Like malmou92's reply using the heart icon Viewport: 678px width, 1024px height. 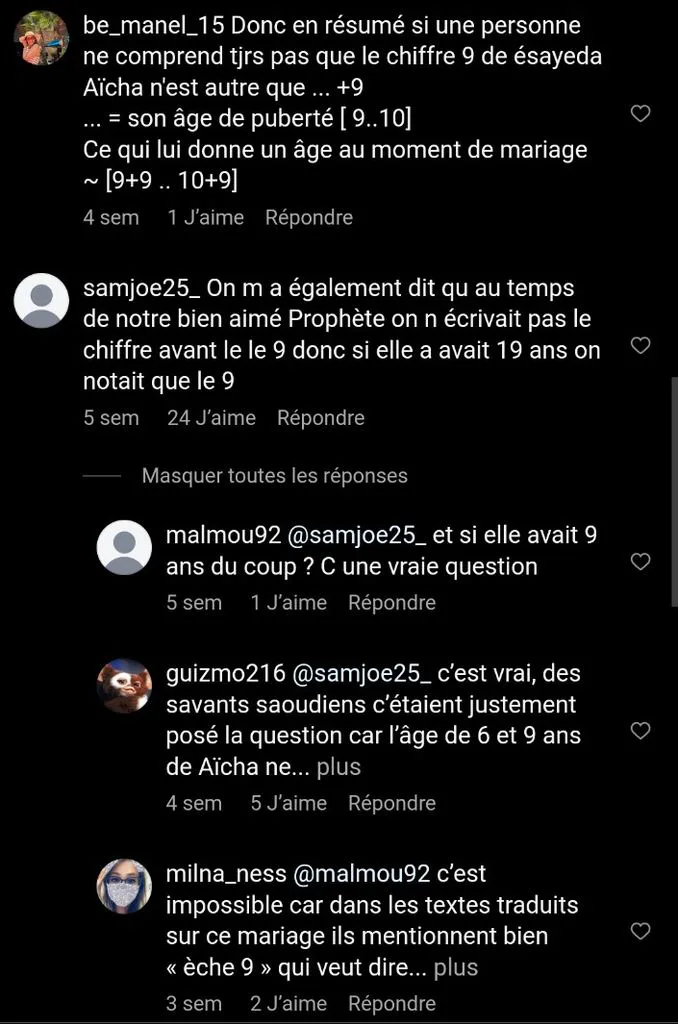pos(640,562)
